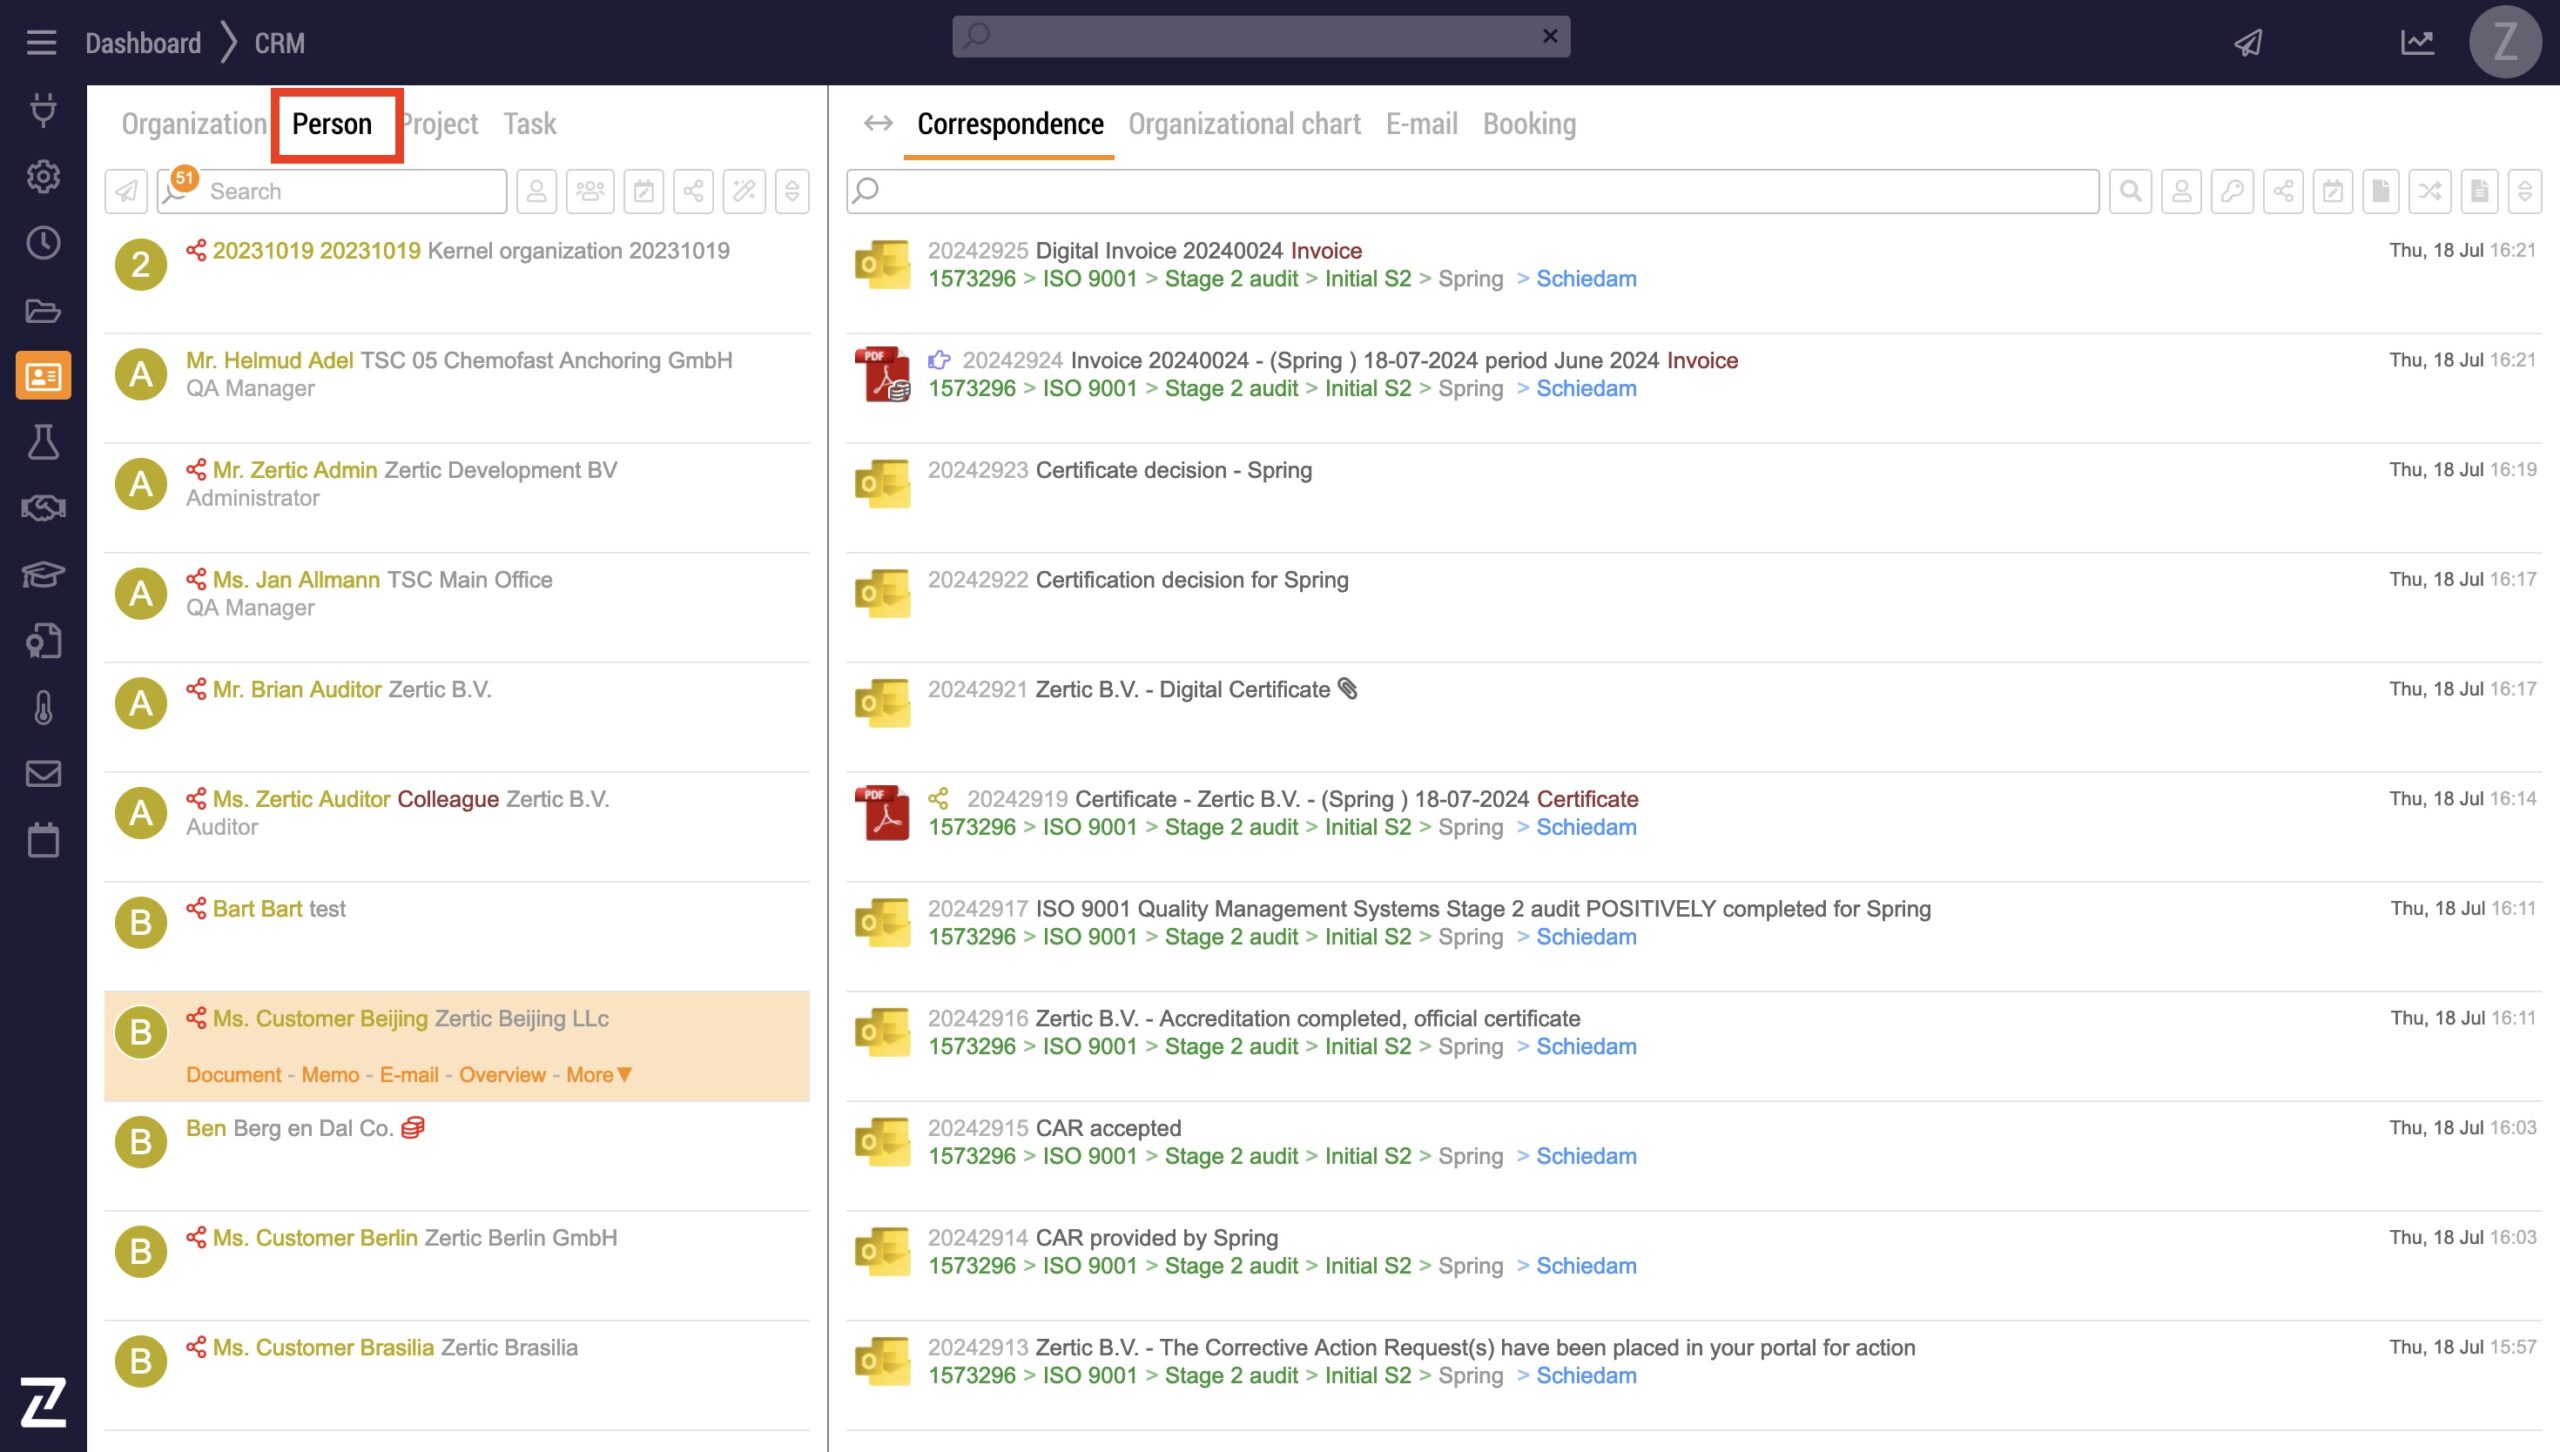This screenshot has width=2560, height=1452.
Task: Open Schiedam link on Digital Invoice row
Action: coord(1586,279)
